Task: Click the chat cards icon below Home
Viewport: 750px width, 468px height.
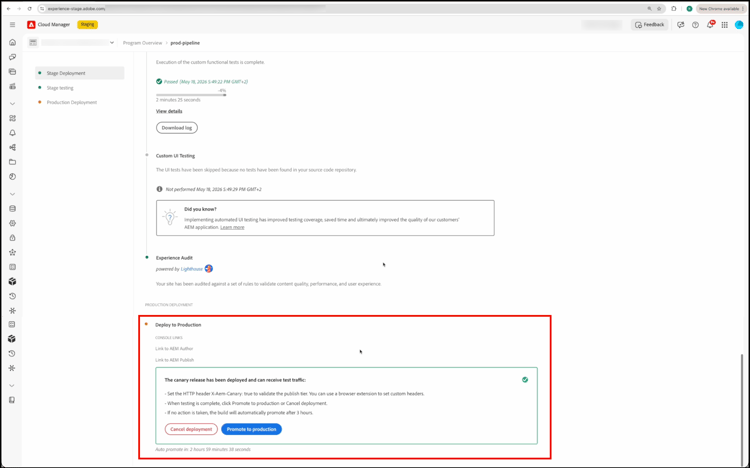Action: click(x=12, y=57)
